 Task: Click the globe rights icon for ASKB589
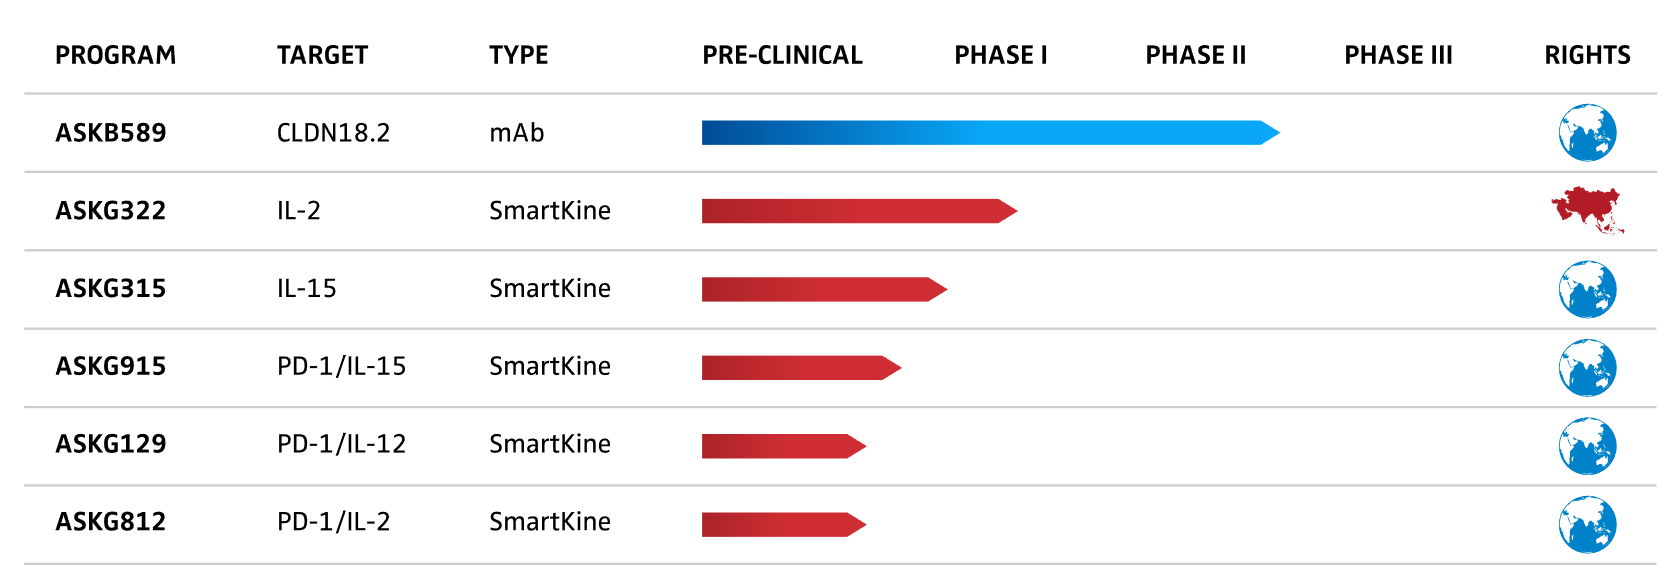1587,133
